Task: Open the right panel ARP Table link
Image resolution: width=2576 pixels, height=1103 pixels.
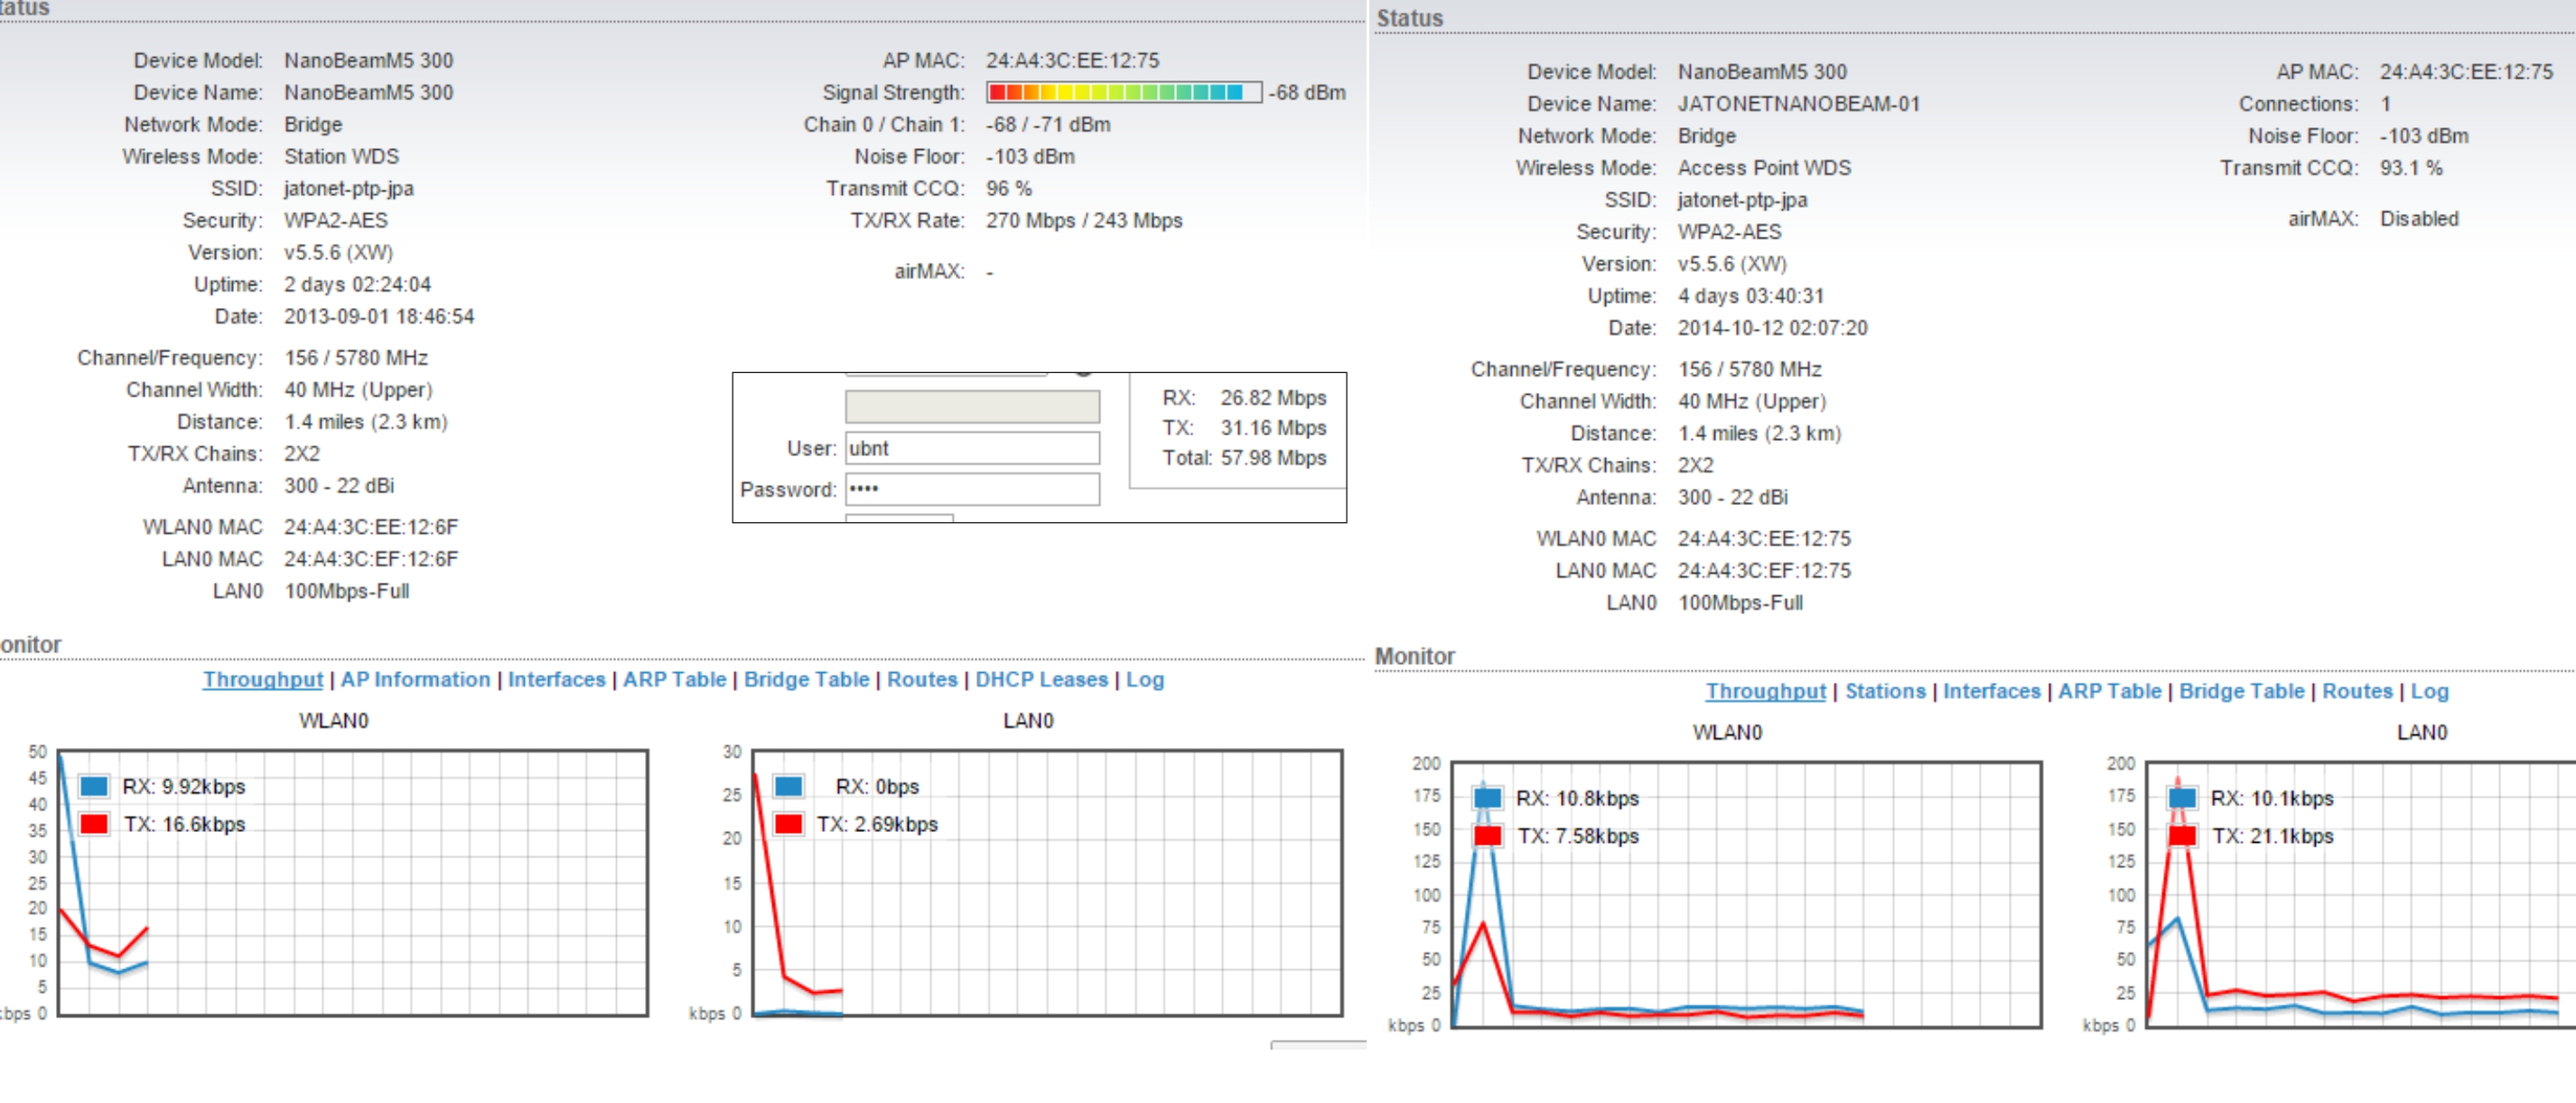Action: [x=2109, y=692]
